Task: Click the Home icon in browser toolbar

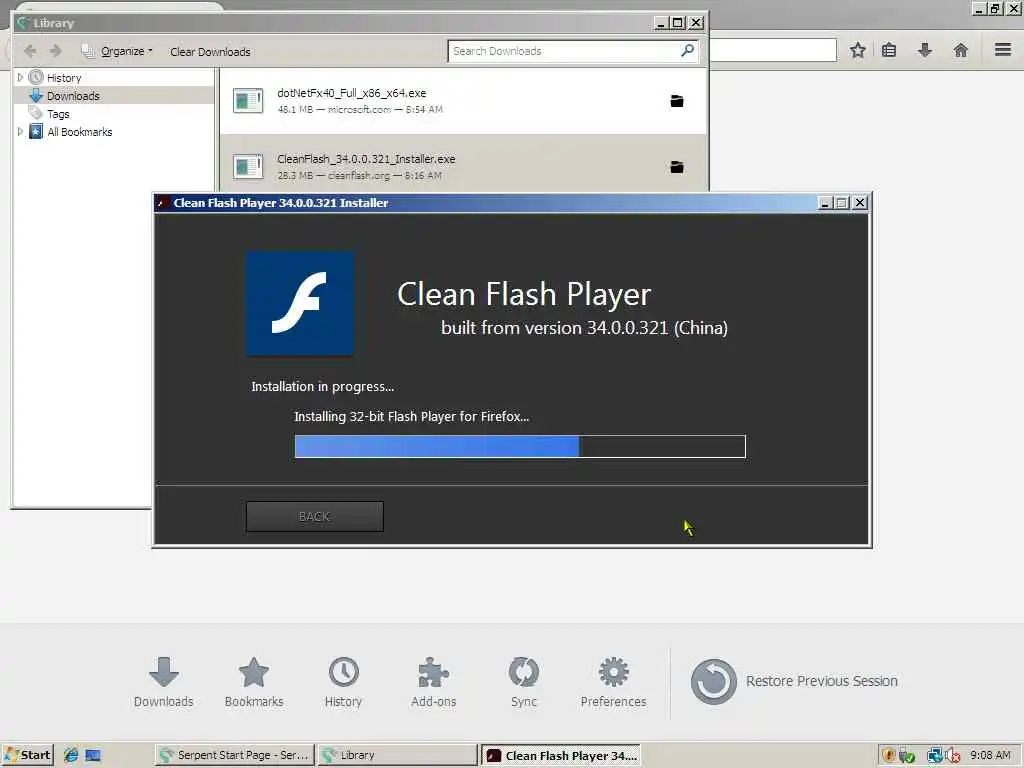Action: 960,50
